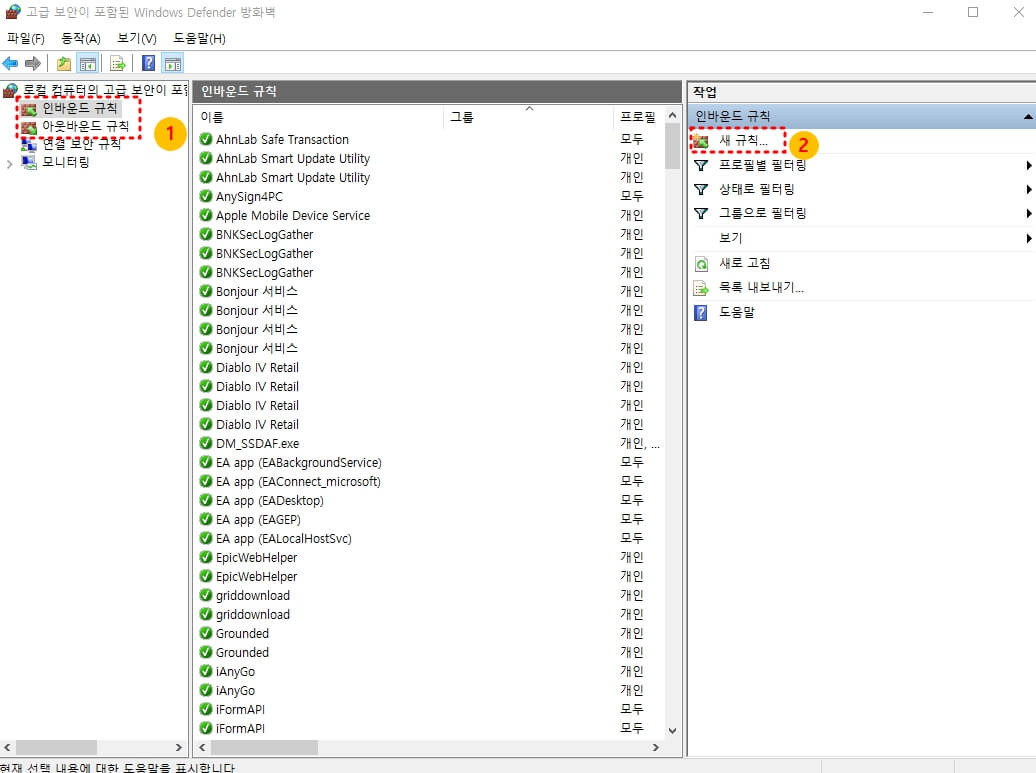Image resolution: width=1036 pixels, height=773 pixels.
Task: Expand the 모니터링 tree node
Action: (x=9, y=163)
